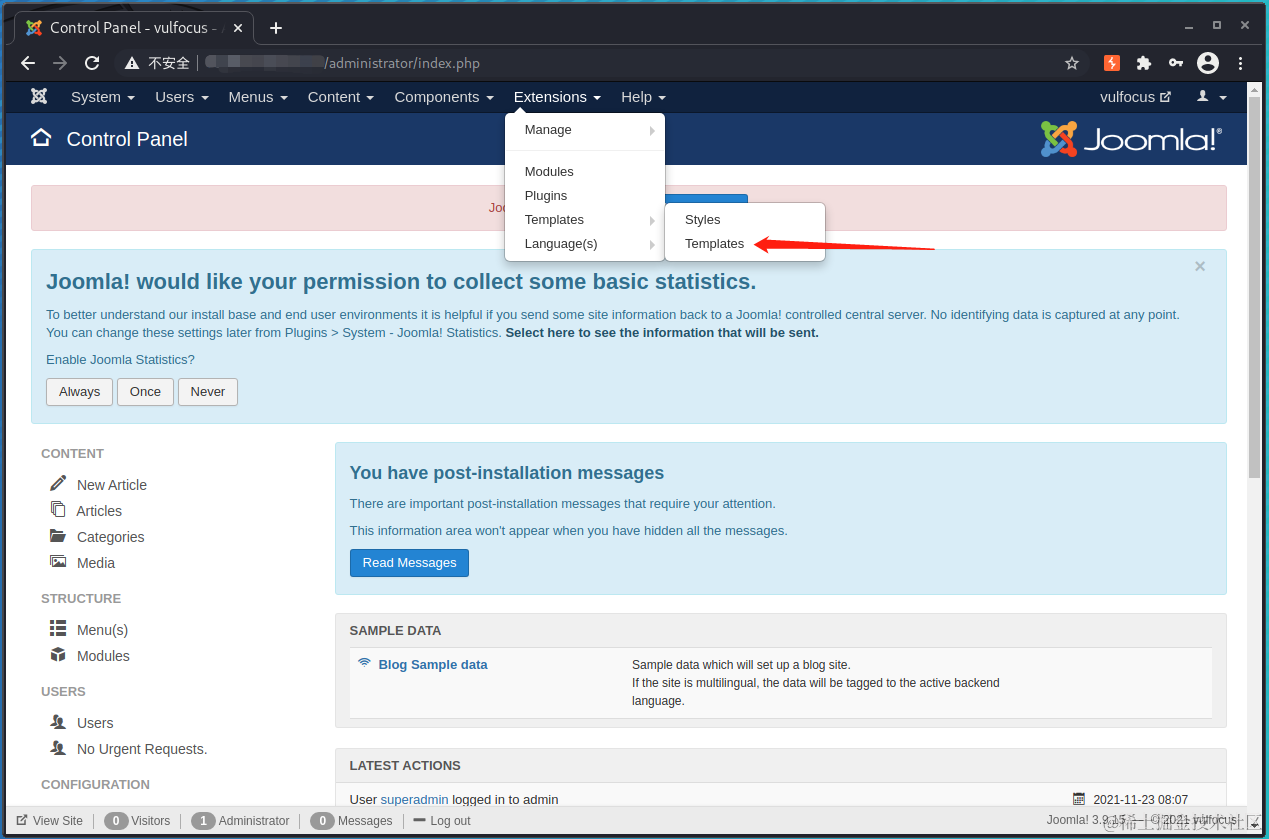Click the Joomla logo icon in admin menu

39,97
